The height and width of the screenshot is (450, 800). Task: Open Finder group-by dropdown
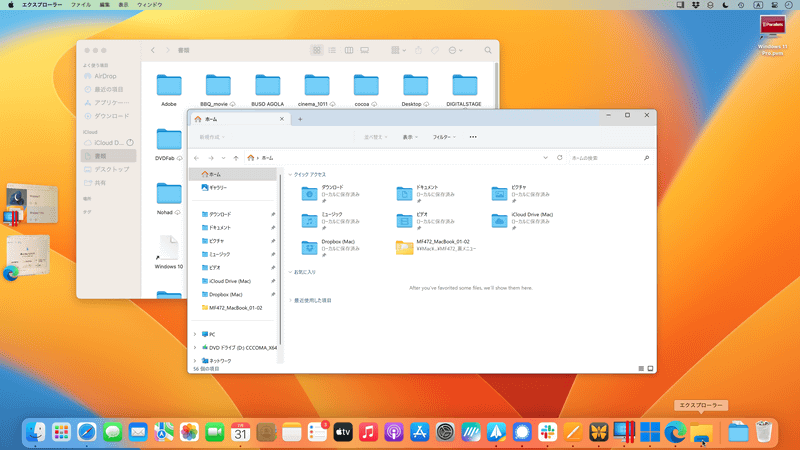(x=398, y=50)
